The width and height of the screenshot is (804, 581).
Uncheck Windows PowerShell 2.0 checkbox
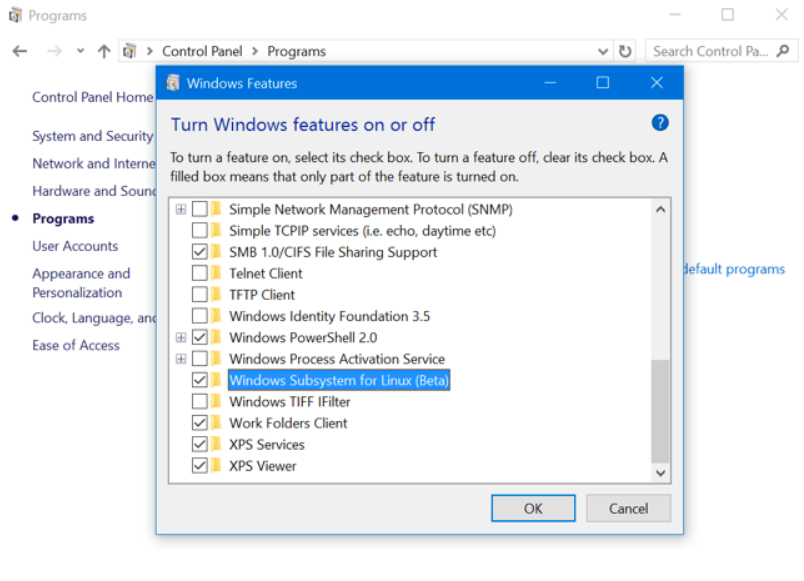[x=200, y=337]
